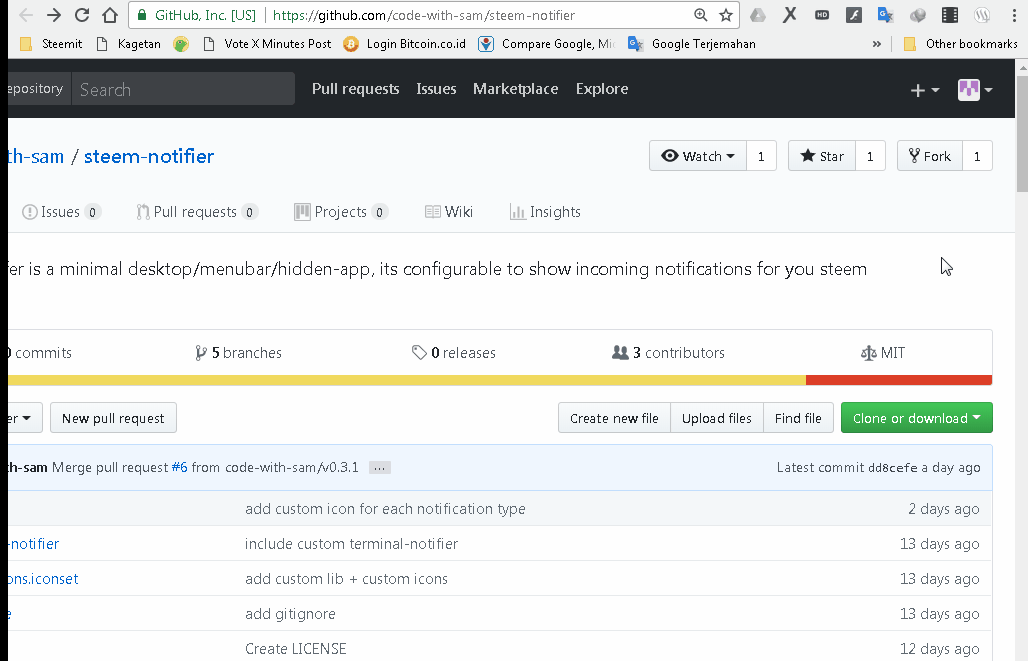Open the MIT license
Image resolution: width=1028 pixels, height=661 pixels.
tap(882, 353)
